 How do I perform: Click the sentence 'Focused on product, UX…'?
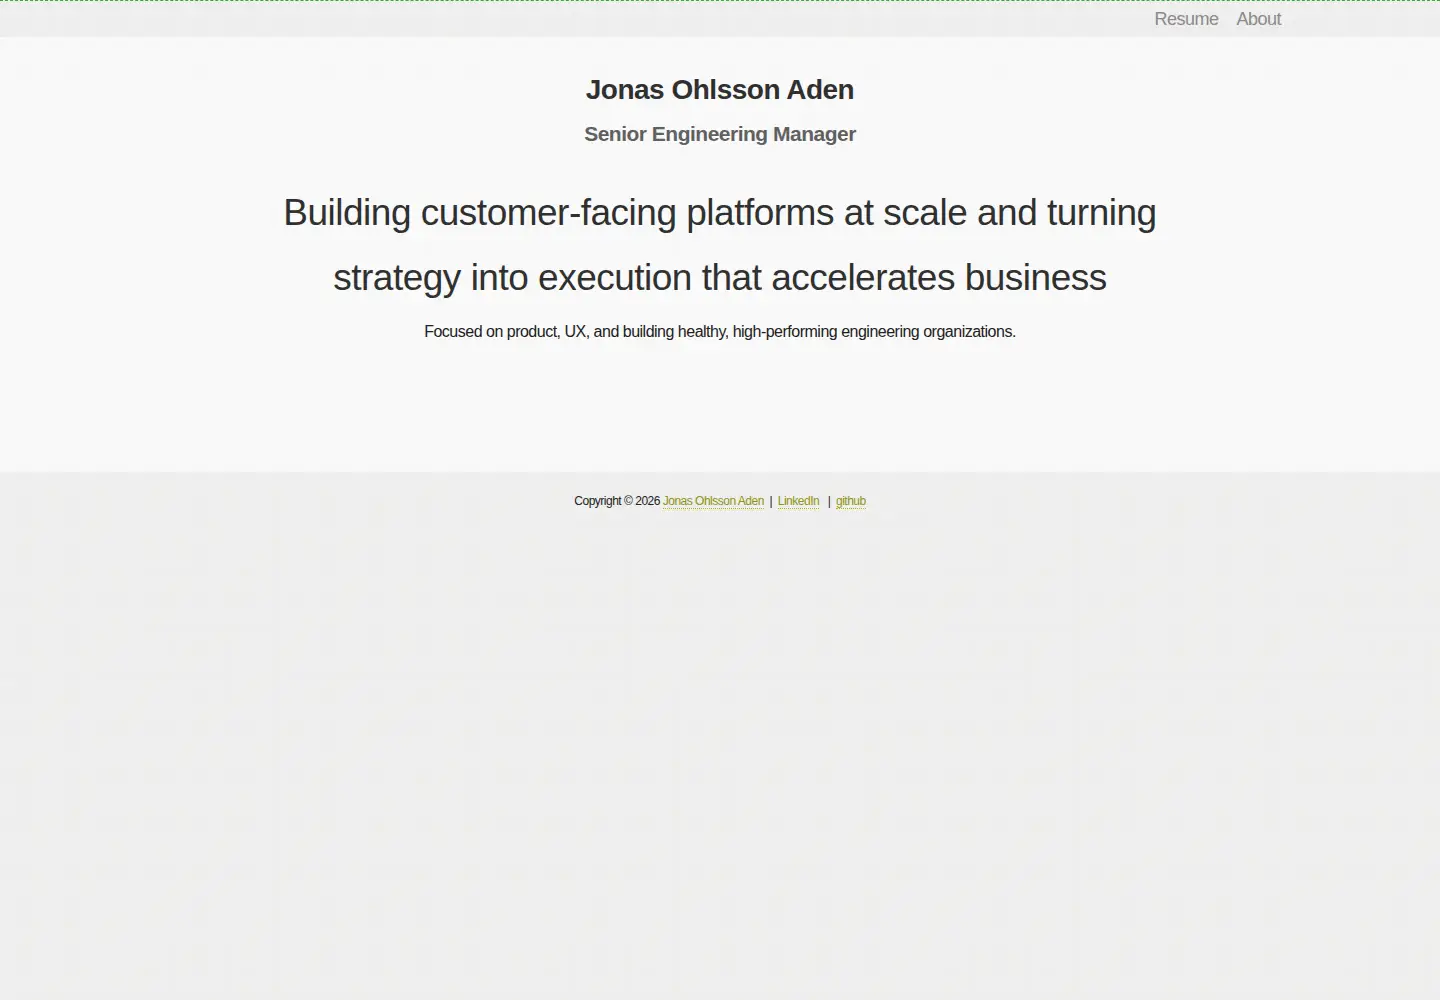720,332
